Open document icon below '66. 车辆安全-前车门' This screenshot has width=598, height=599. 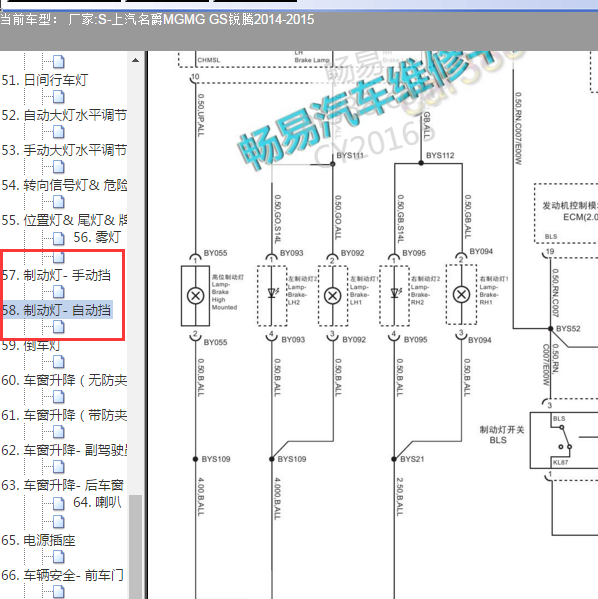coord(58,592)
